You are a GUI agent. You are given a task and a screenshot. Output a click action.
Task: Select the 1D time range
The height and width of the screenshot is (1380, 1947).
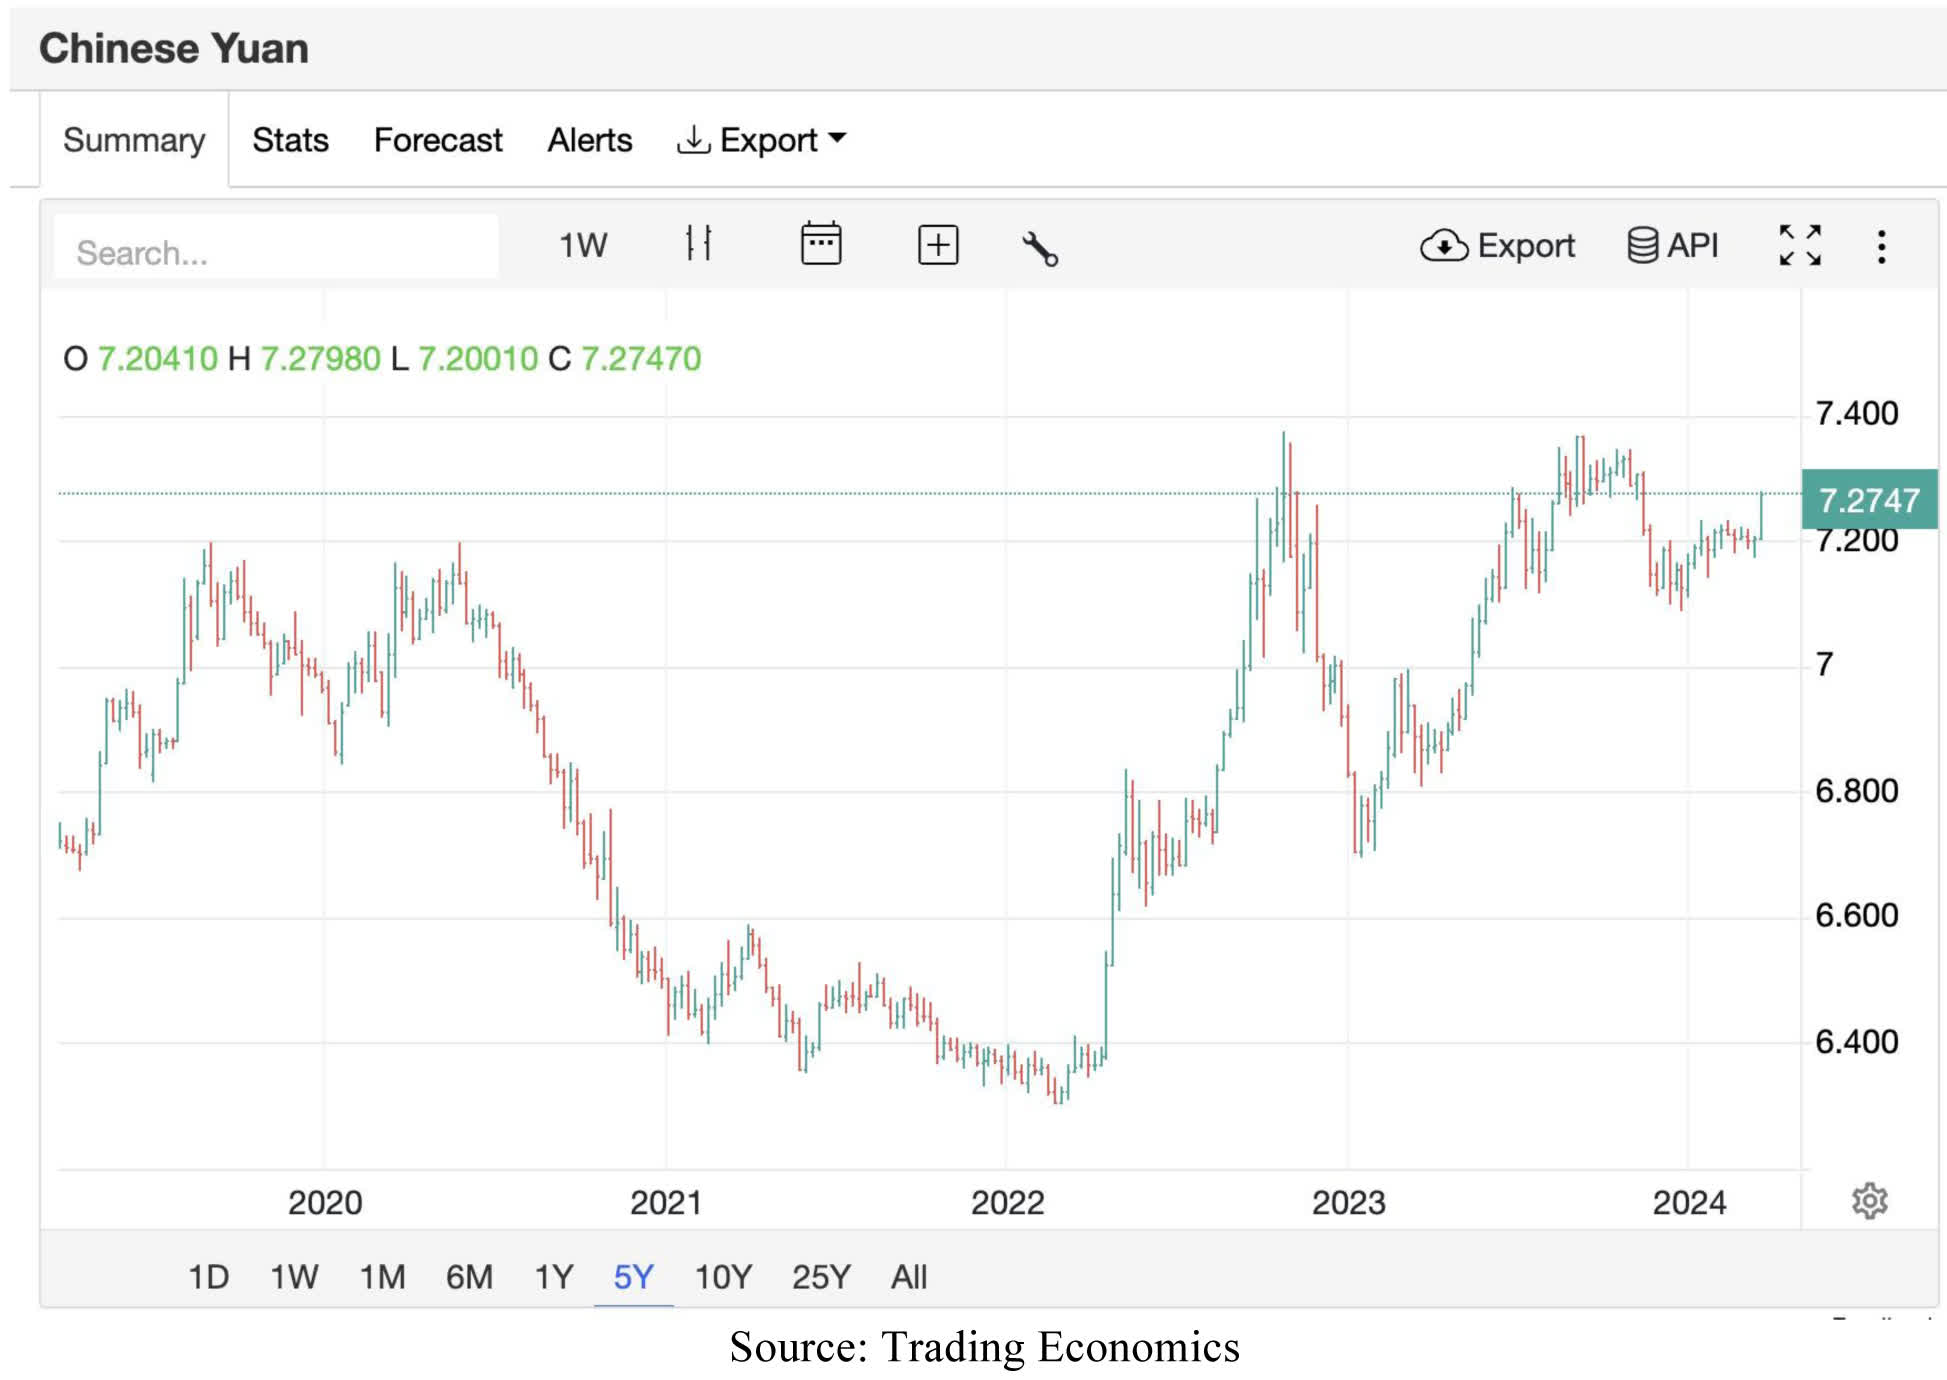(208, 1277)
